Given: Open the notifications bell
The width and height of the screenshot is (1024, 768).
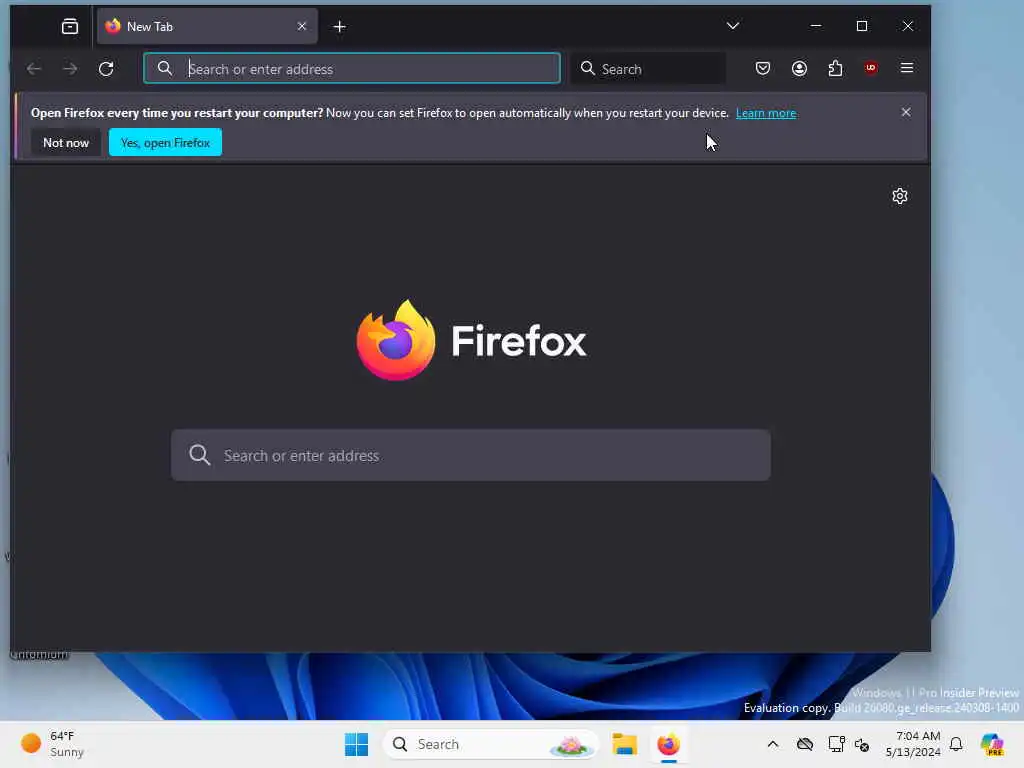Looking at the screenshot, I should 956,744.
